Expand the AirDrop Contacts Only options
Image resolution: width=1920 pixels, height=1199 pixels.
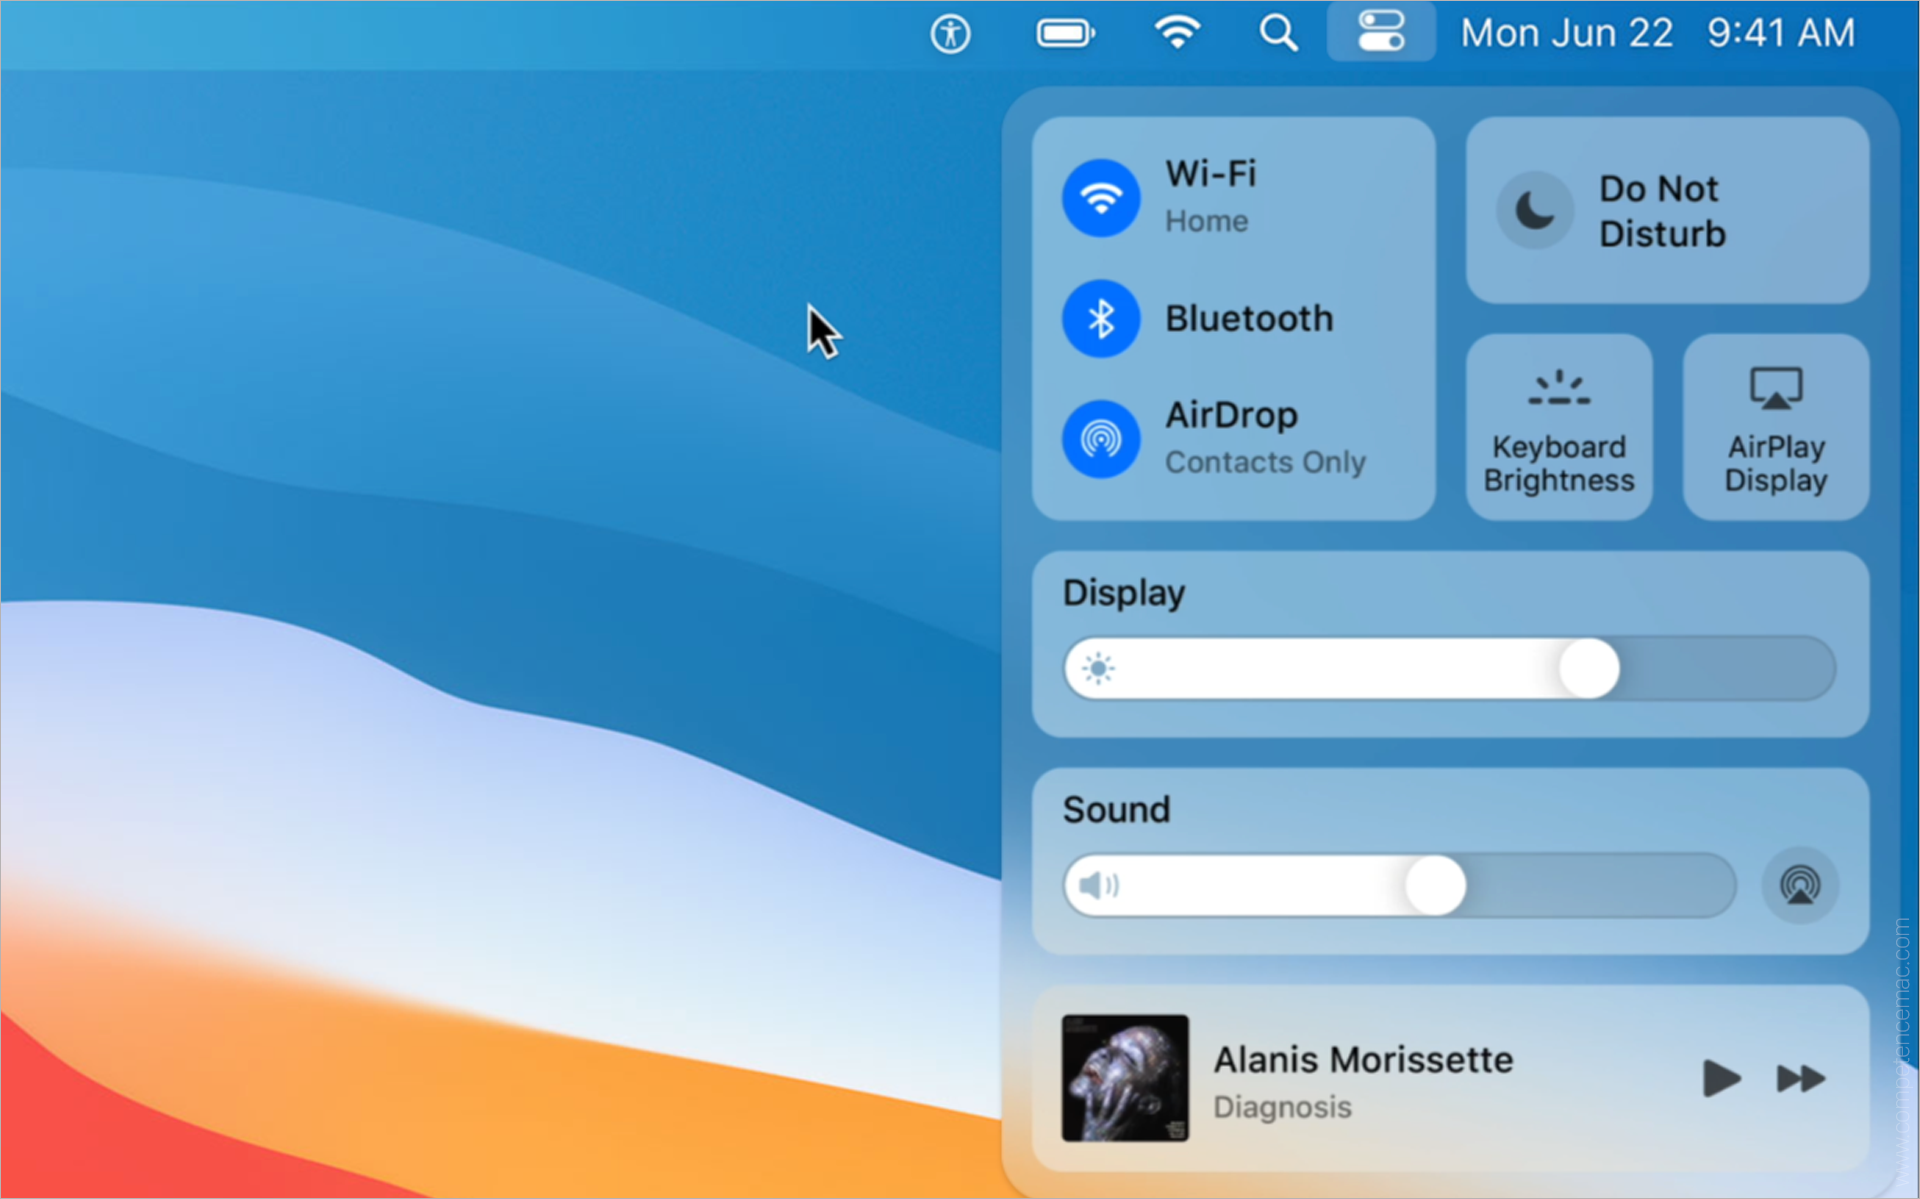tap(1265, 462)
